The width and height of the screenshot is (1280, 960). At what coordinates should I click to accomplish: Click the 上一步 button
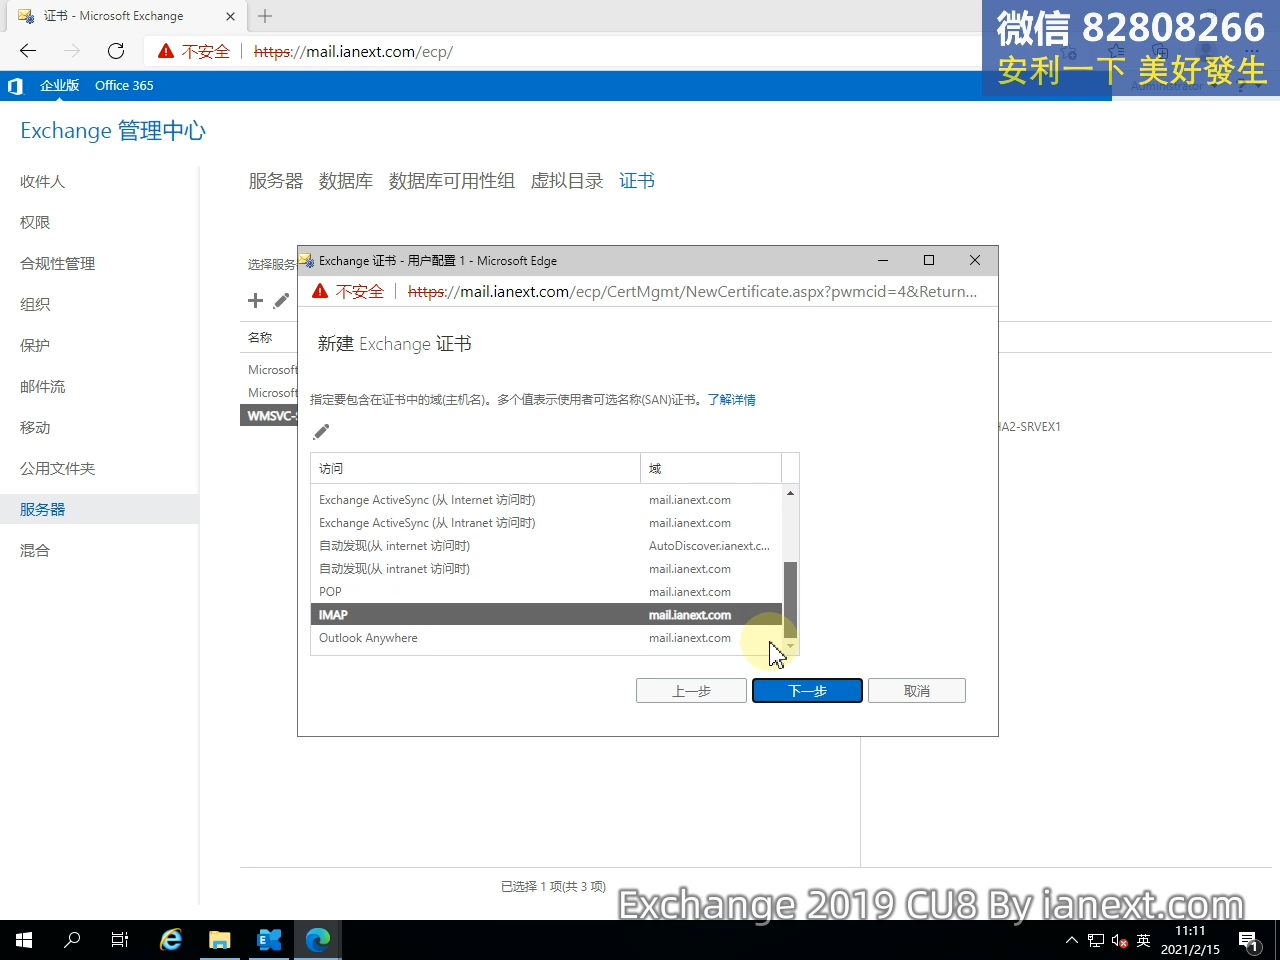point(691,691)
